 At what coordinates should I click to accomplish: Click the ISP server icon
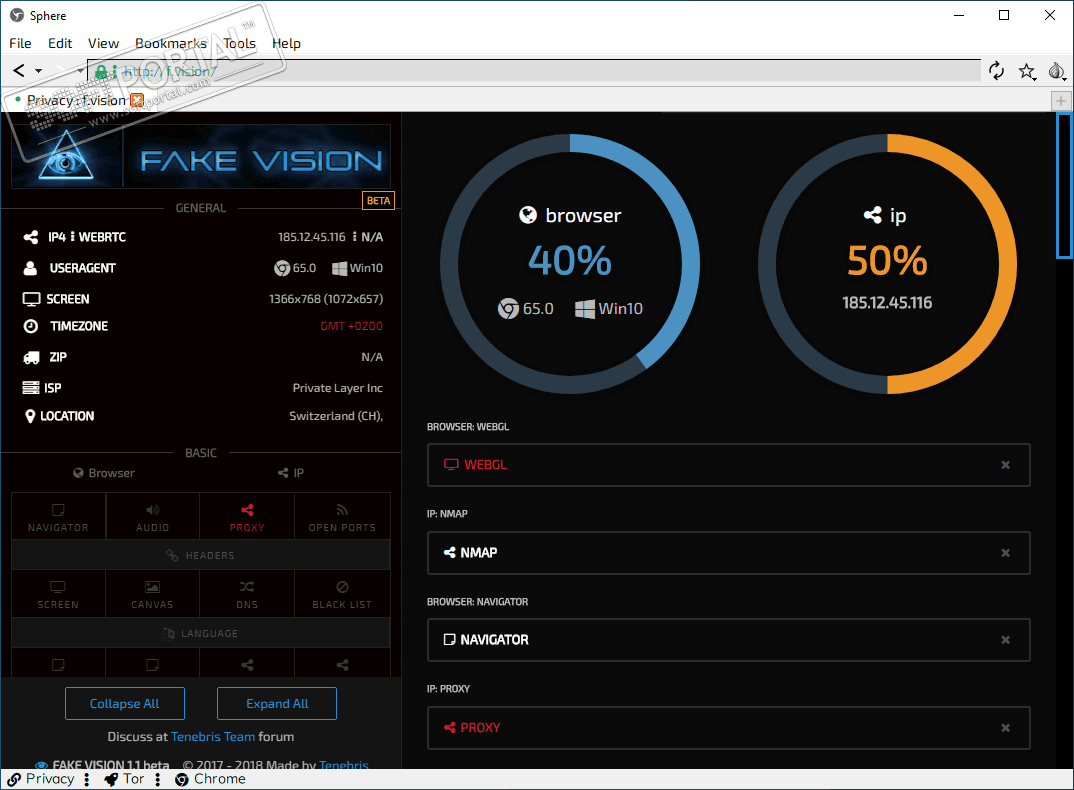(31, 388)
